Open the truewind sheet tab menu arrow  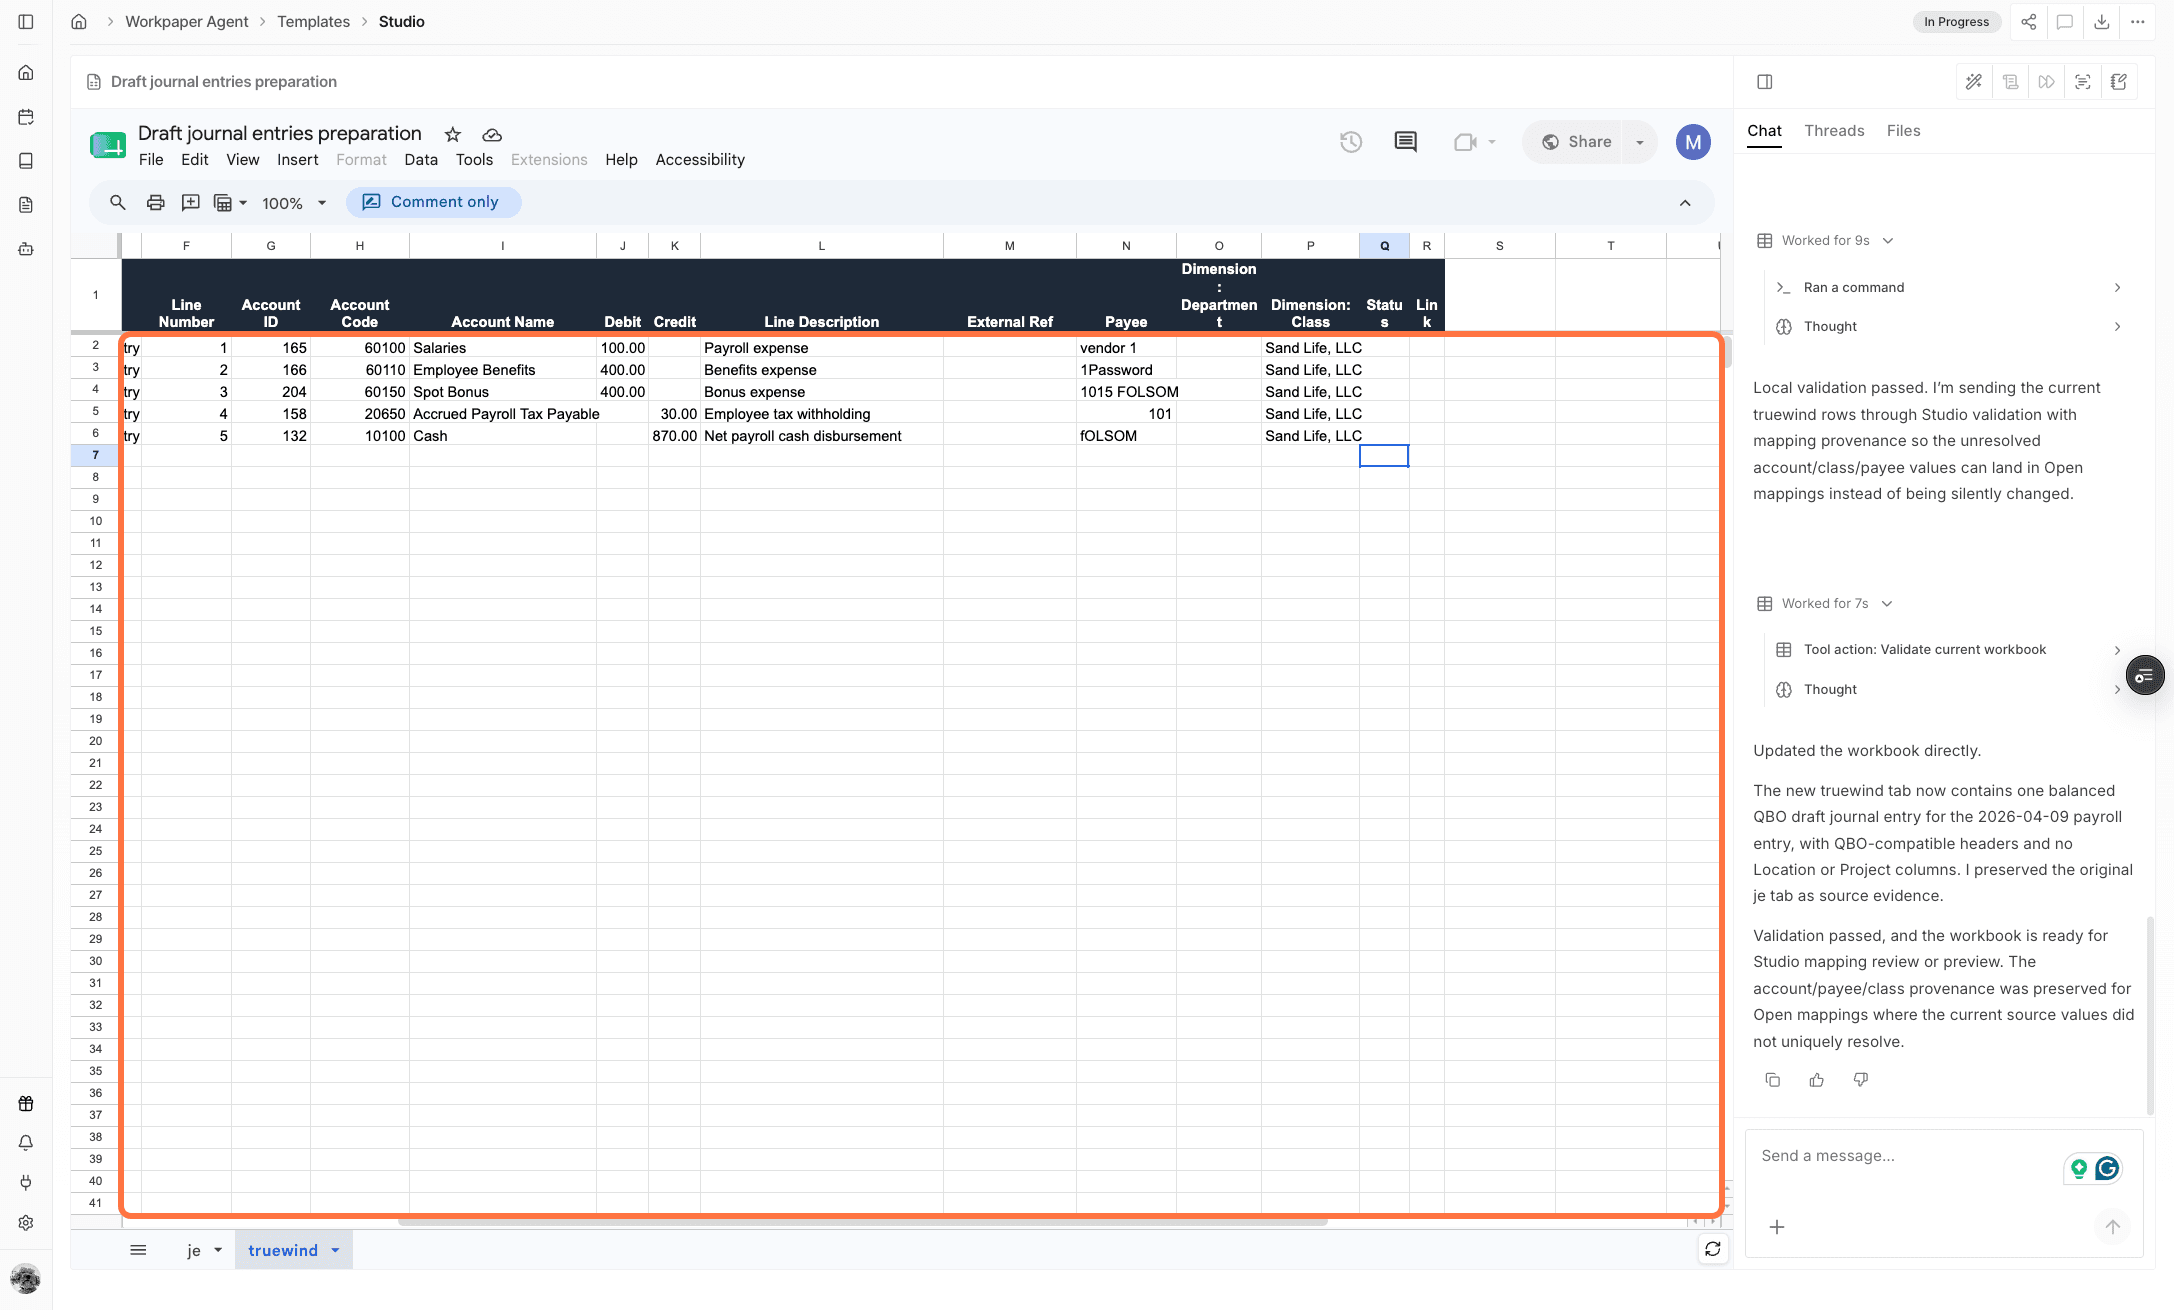pyautogui.click(x=336, y=1250)
